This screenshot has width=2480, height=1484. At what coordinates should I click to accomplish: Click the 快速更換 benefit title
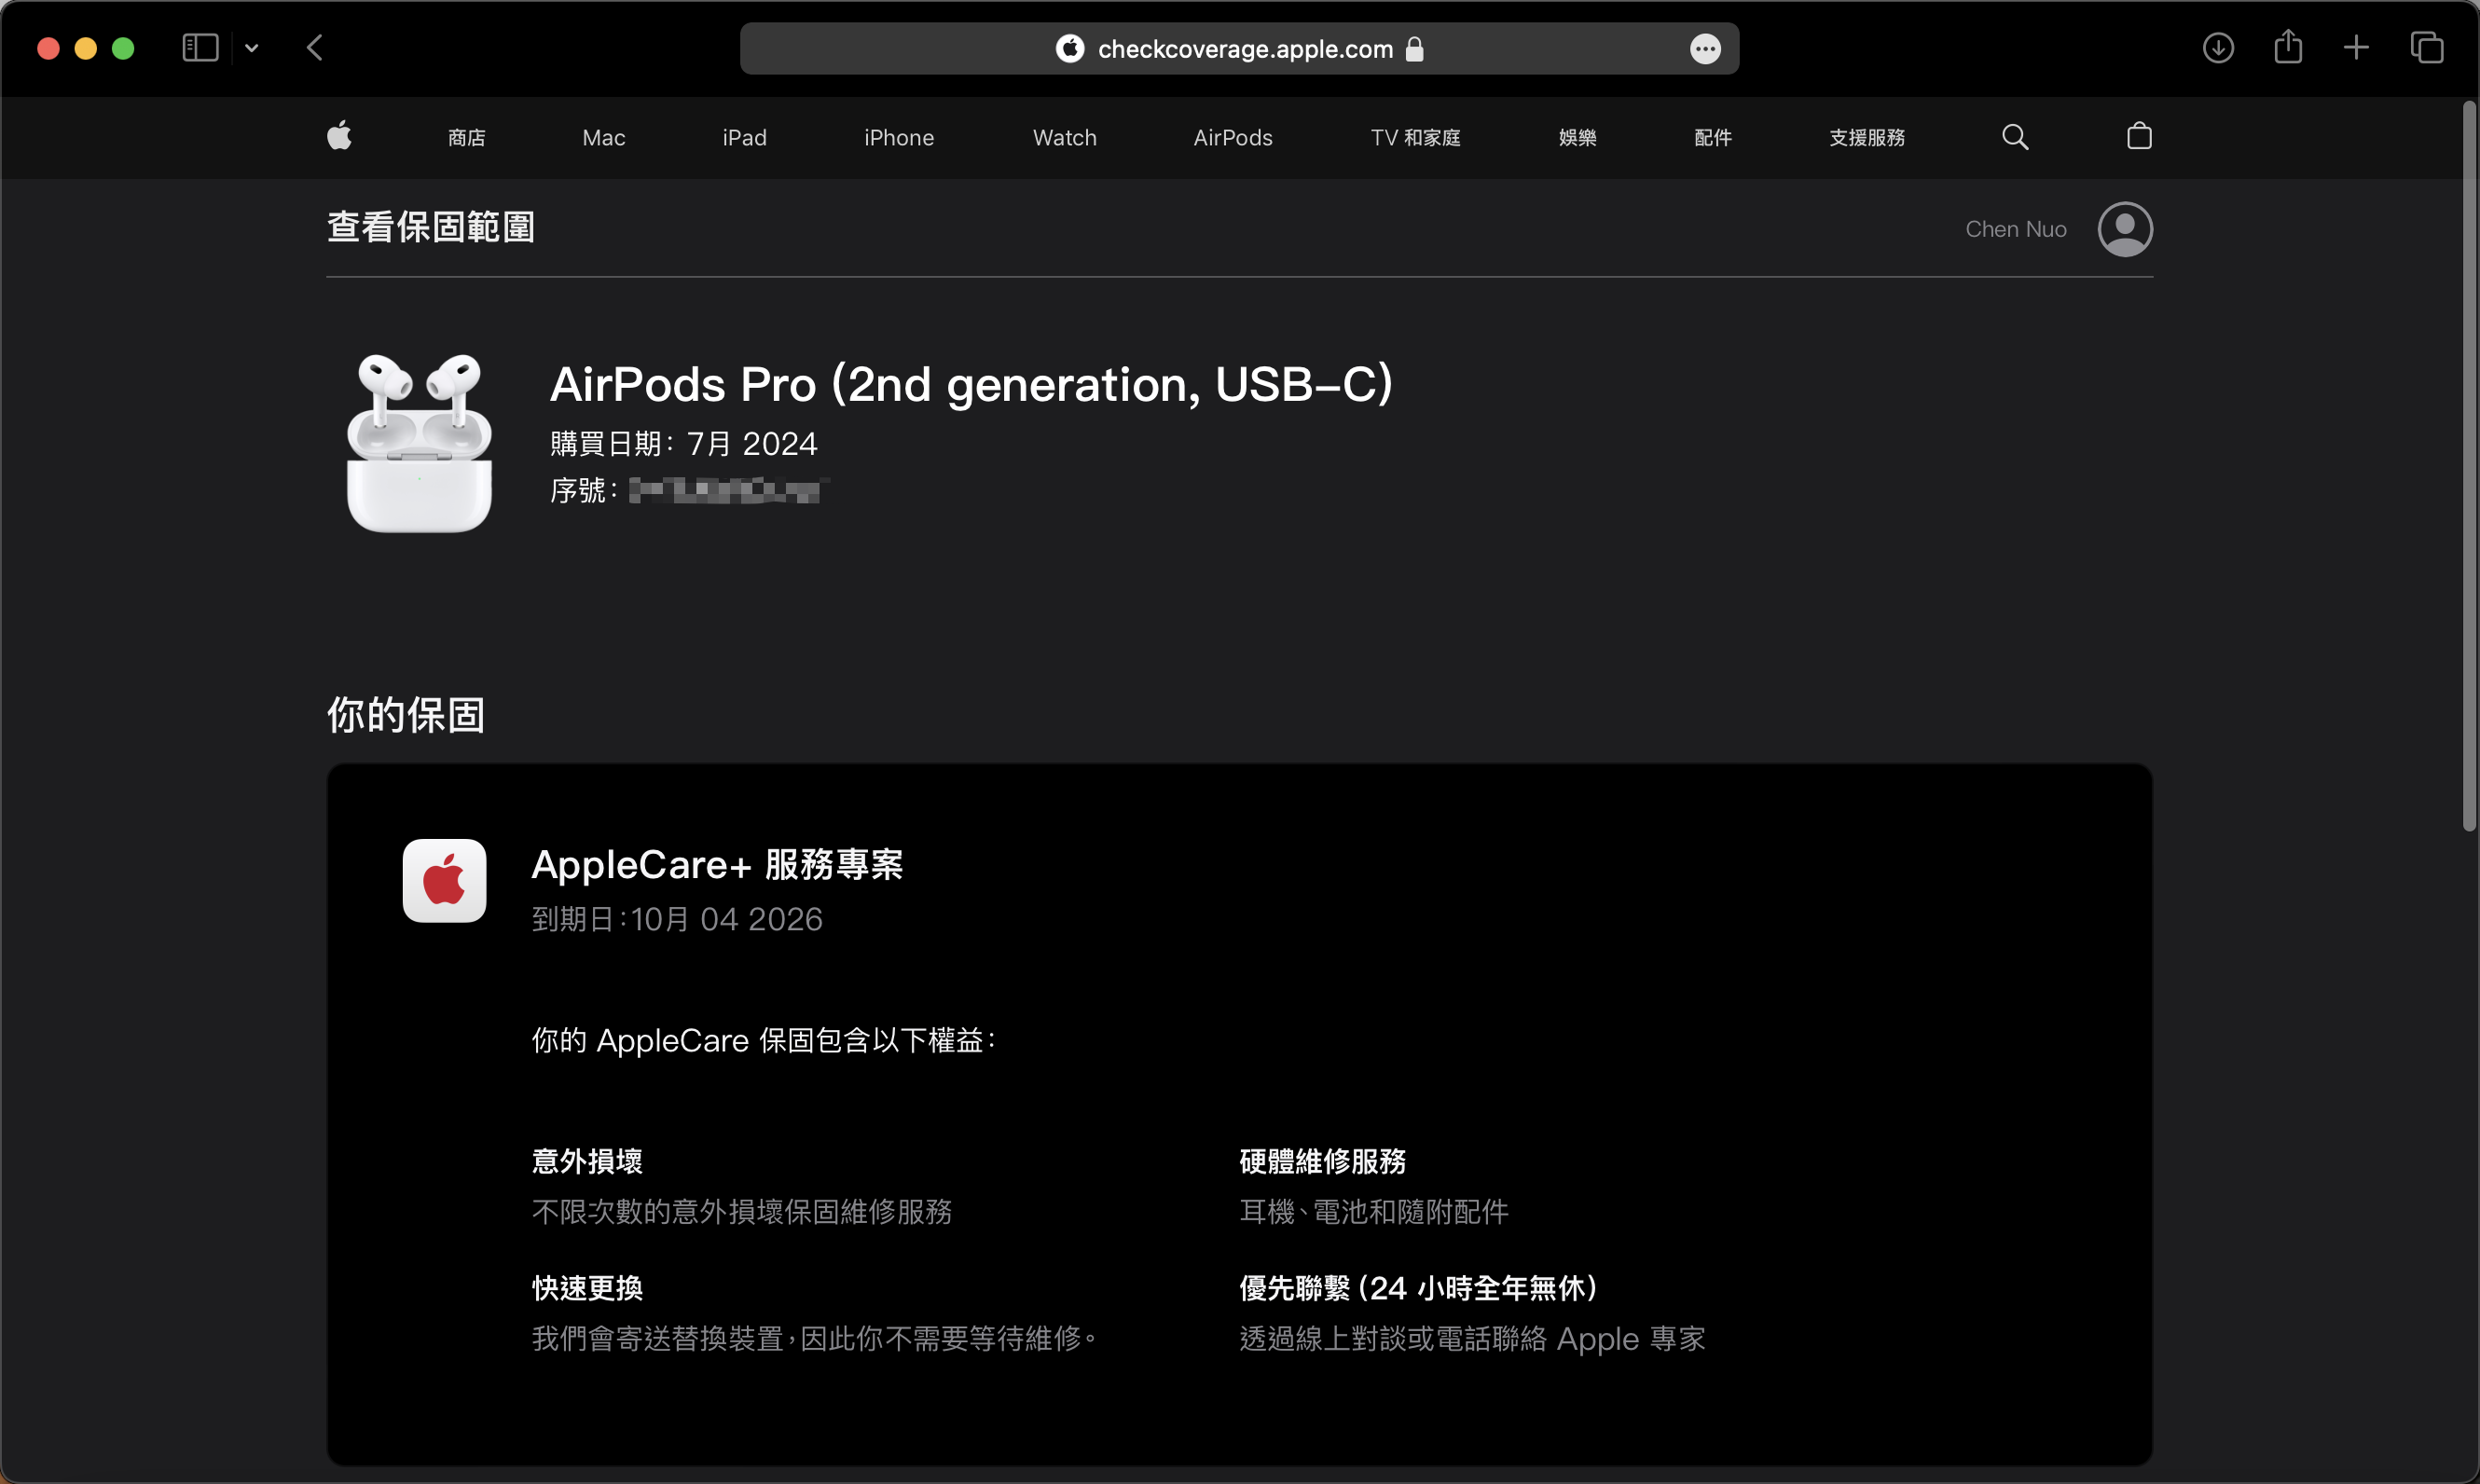pos(587,1288)
